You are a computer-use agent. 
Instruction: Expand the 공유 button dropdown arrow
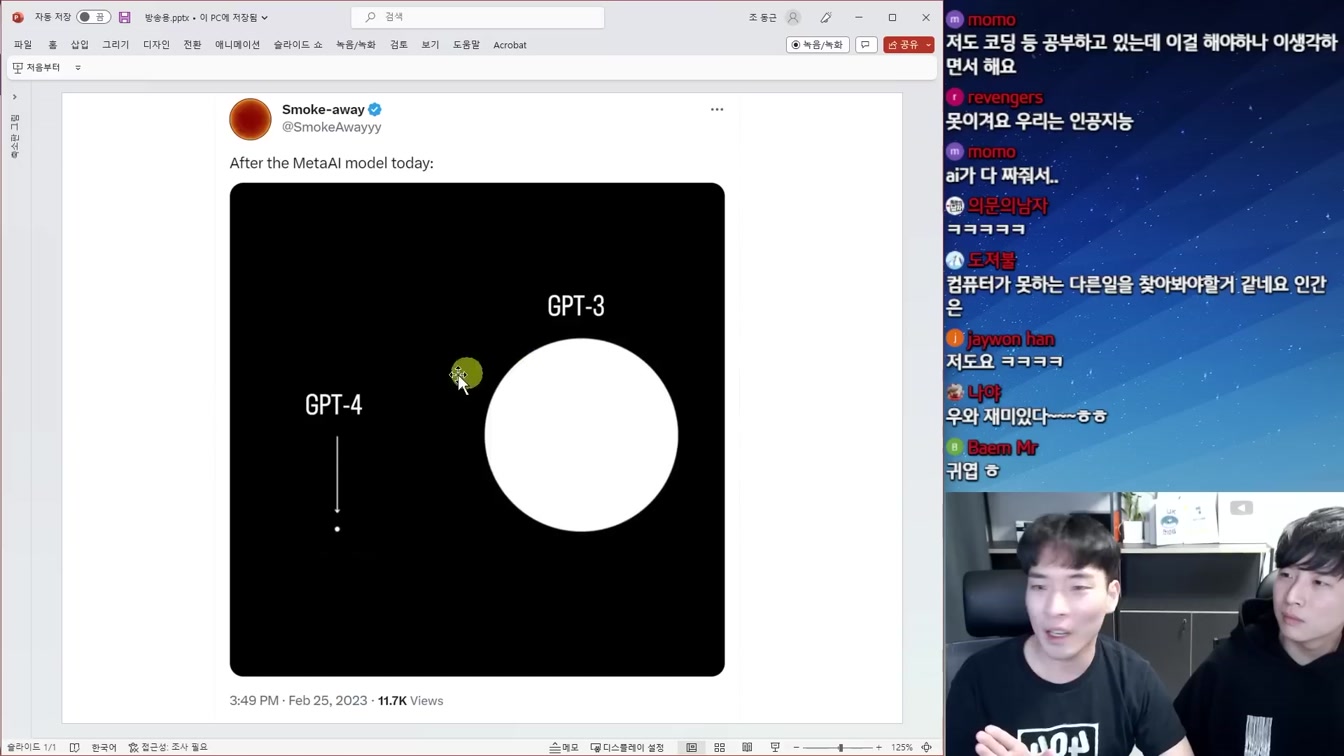click(x=929, y=45)
